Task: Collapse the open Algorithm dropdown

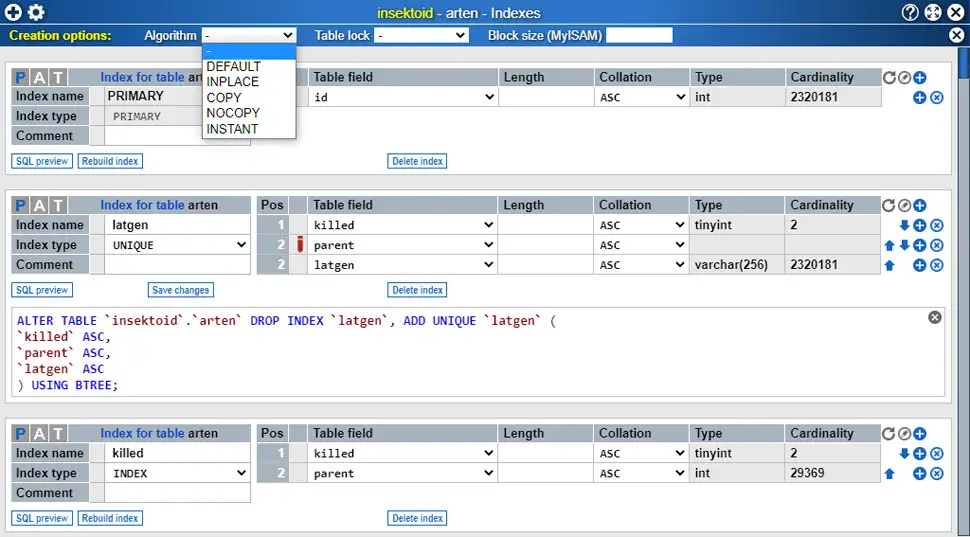Action: pos(249,35)
